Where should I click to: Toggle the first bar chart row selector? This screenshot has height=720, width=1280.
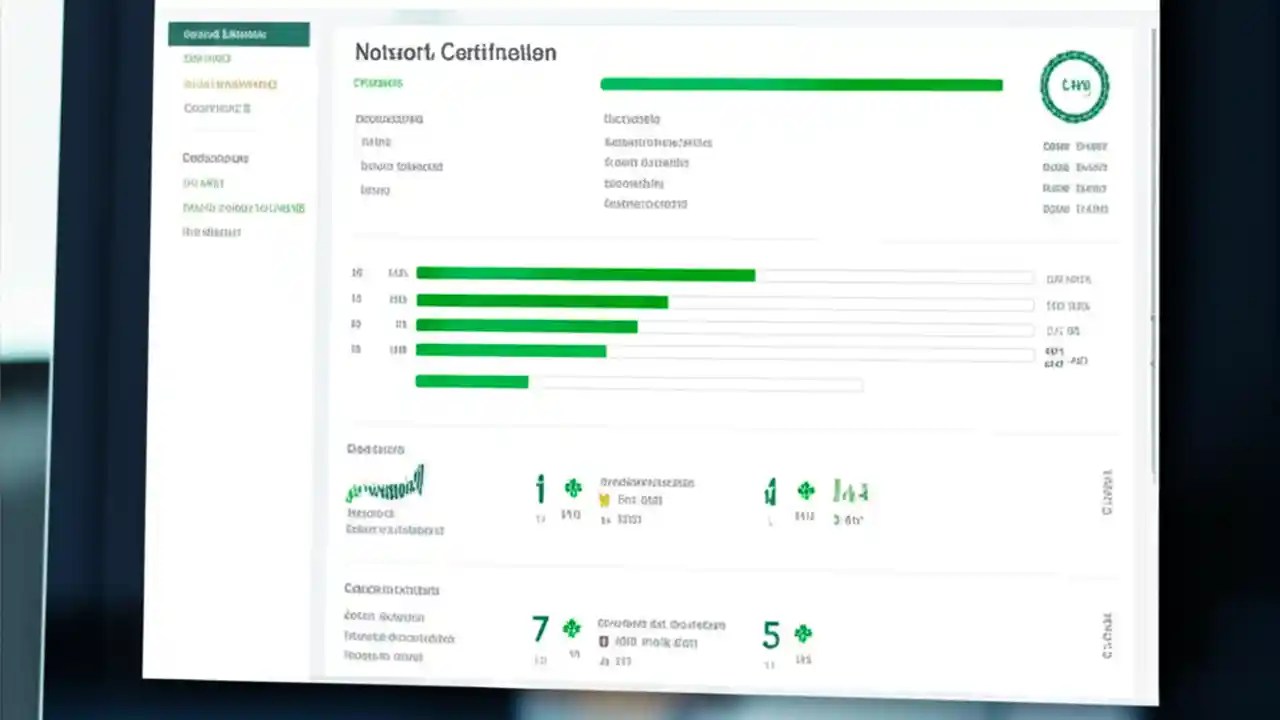point(356,272)
